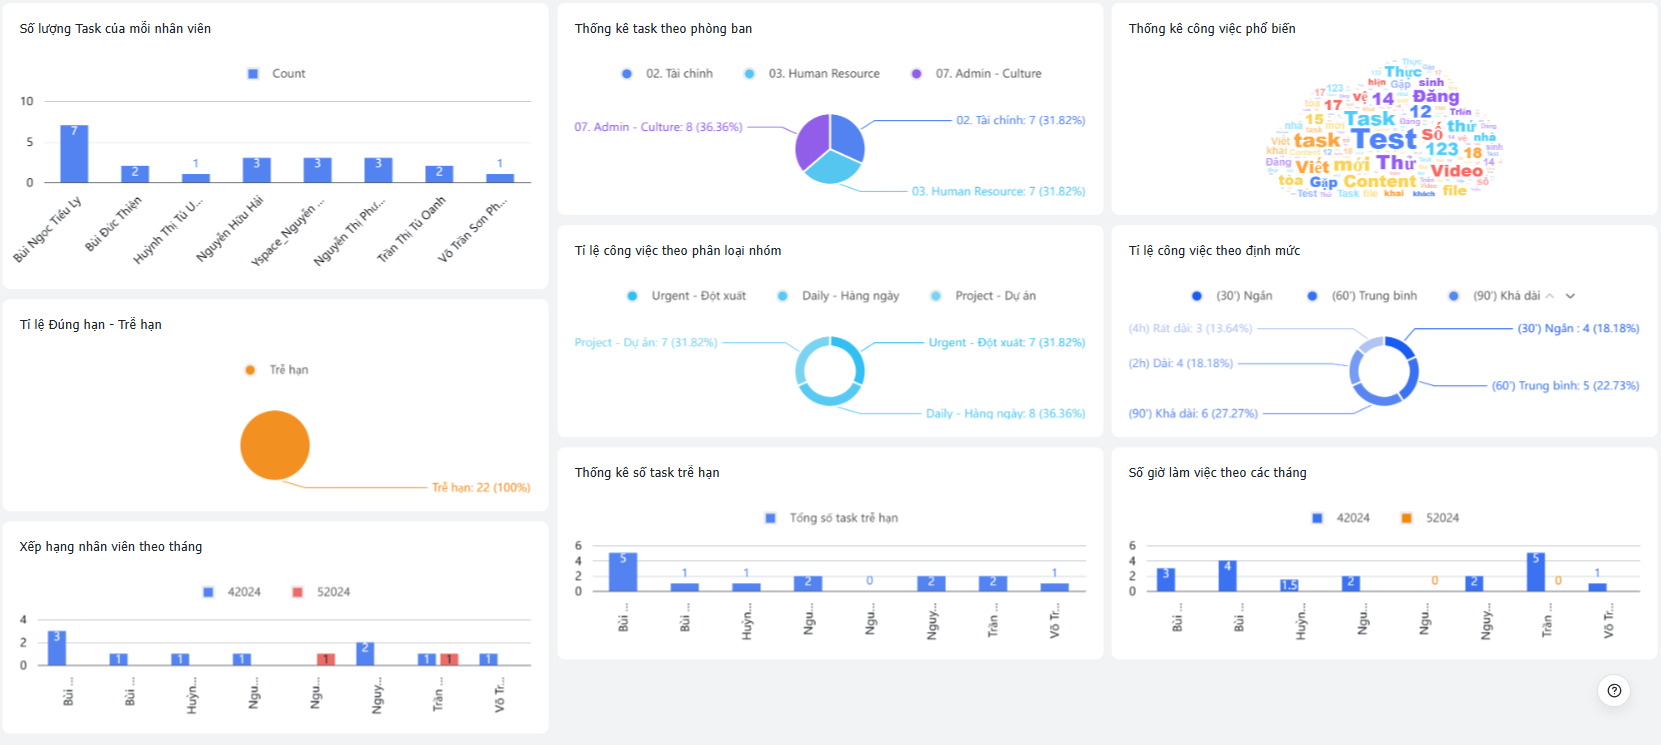
Task: Toggle 52024 legend in employee ranking chart
Action: point(321,591)
